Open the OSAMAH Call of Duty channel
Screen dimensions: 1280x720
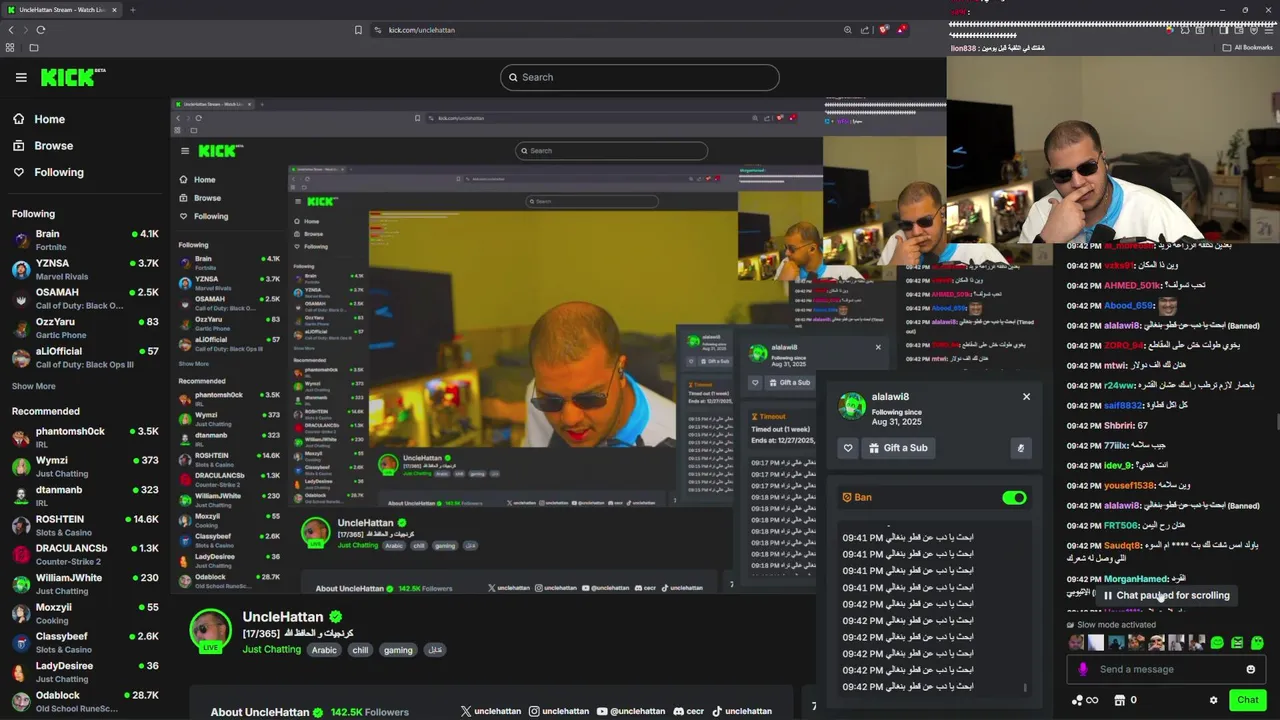coord(85,298)
